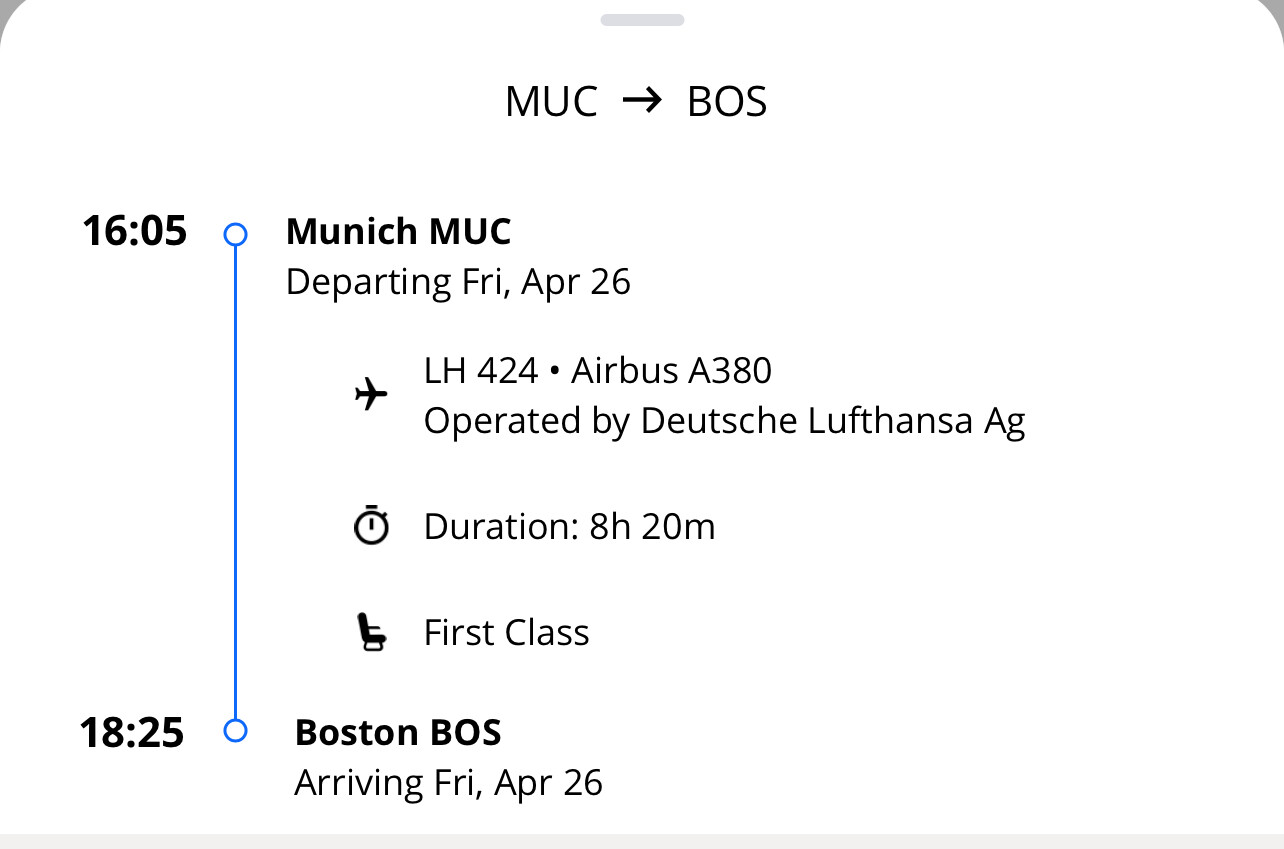Click the 18:25 arrival time
The width and height of the screenshot is (1284, 849).
(x=132, y=733)
